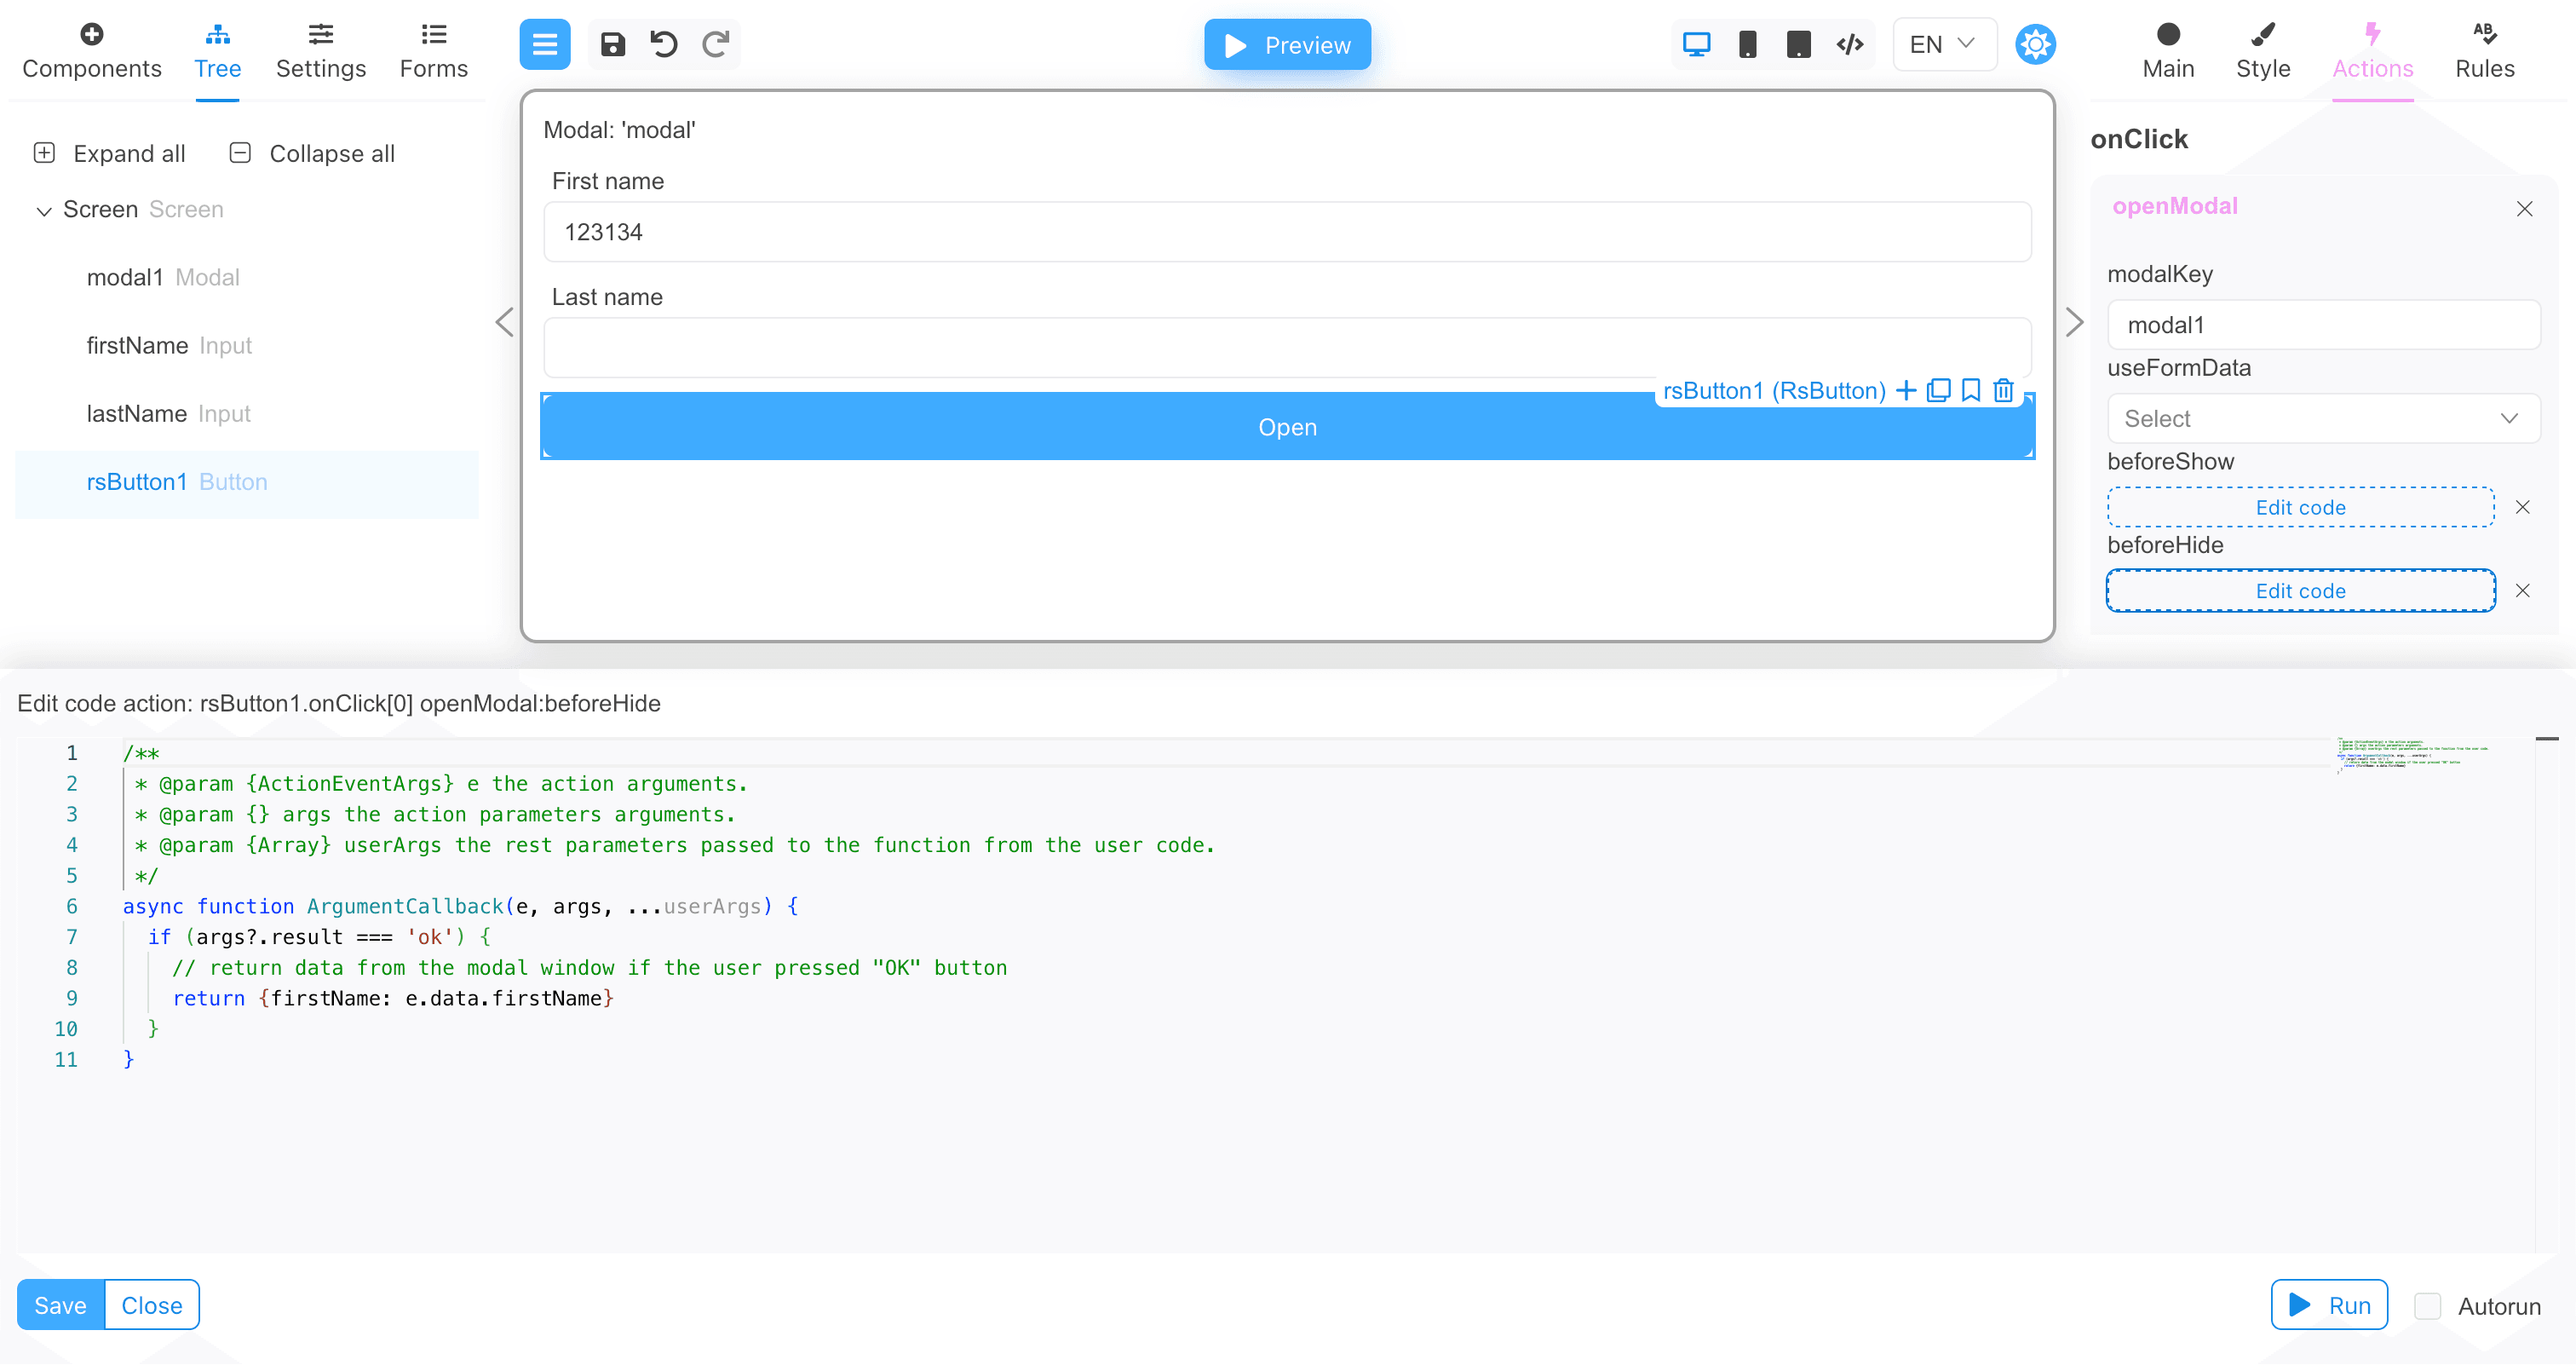Switch to the Style tab
The width and height of the screenshot is (2576, 1365).
coord(2264,50)
